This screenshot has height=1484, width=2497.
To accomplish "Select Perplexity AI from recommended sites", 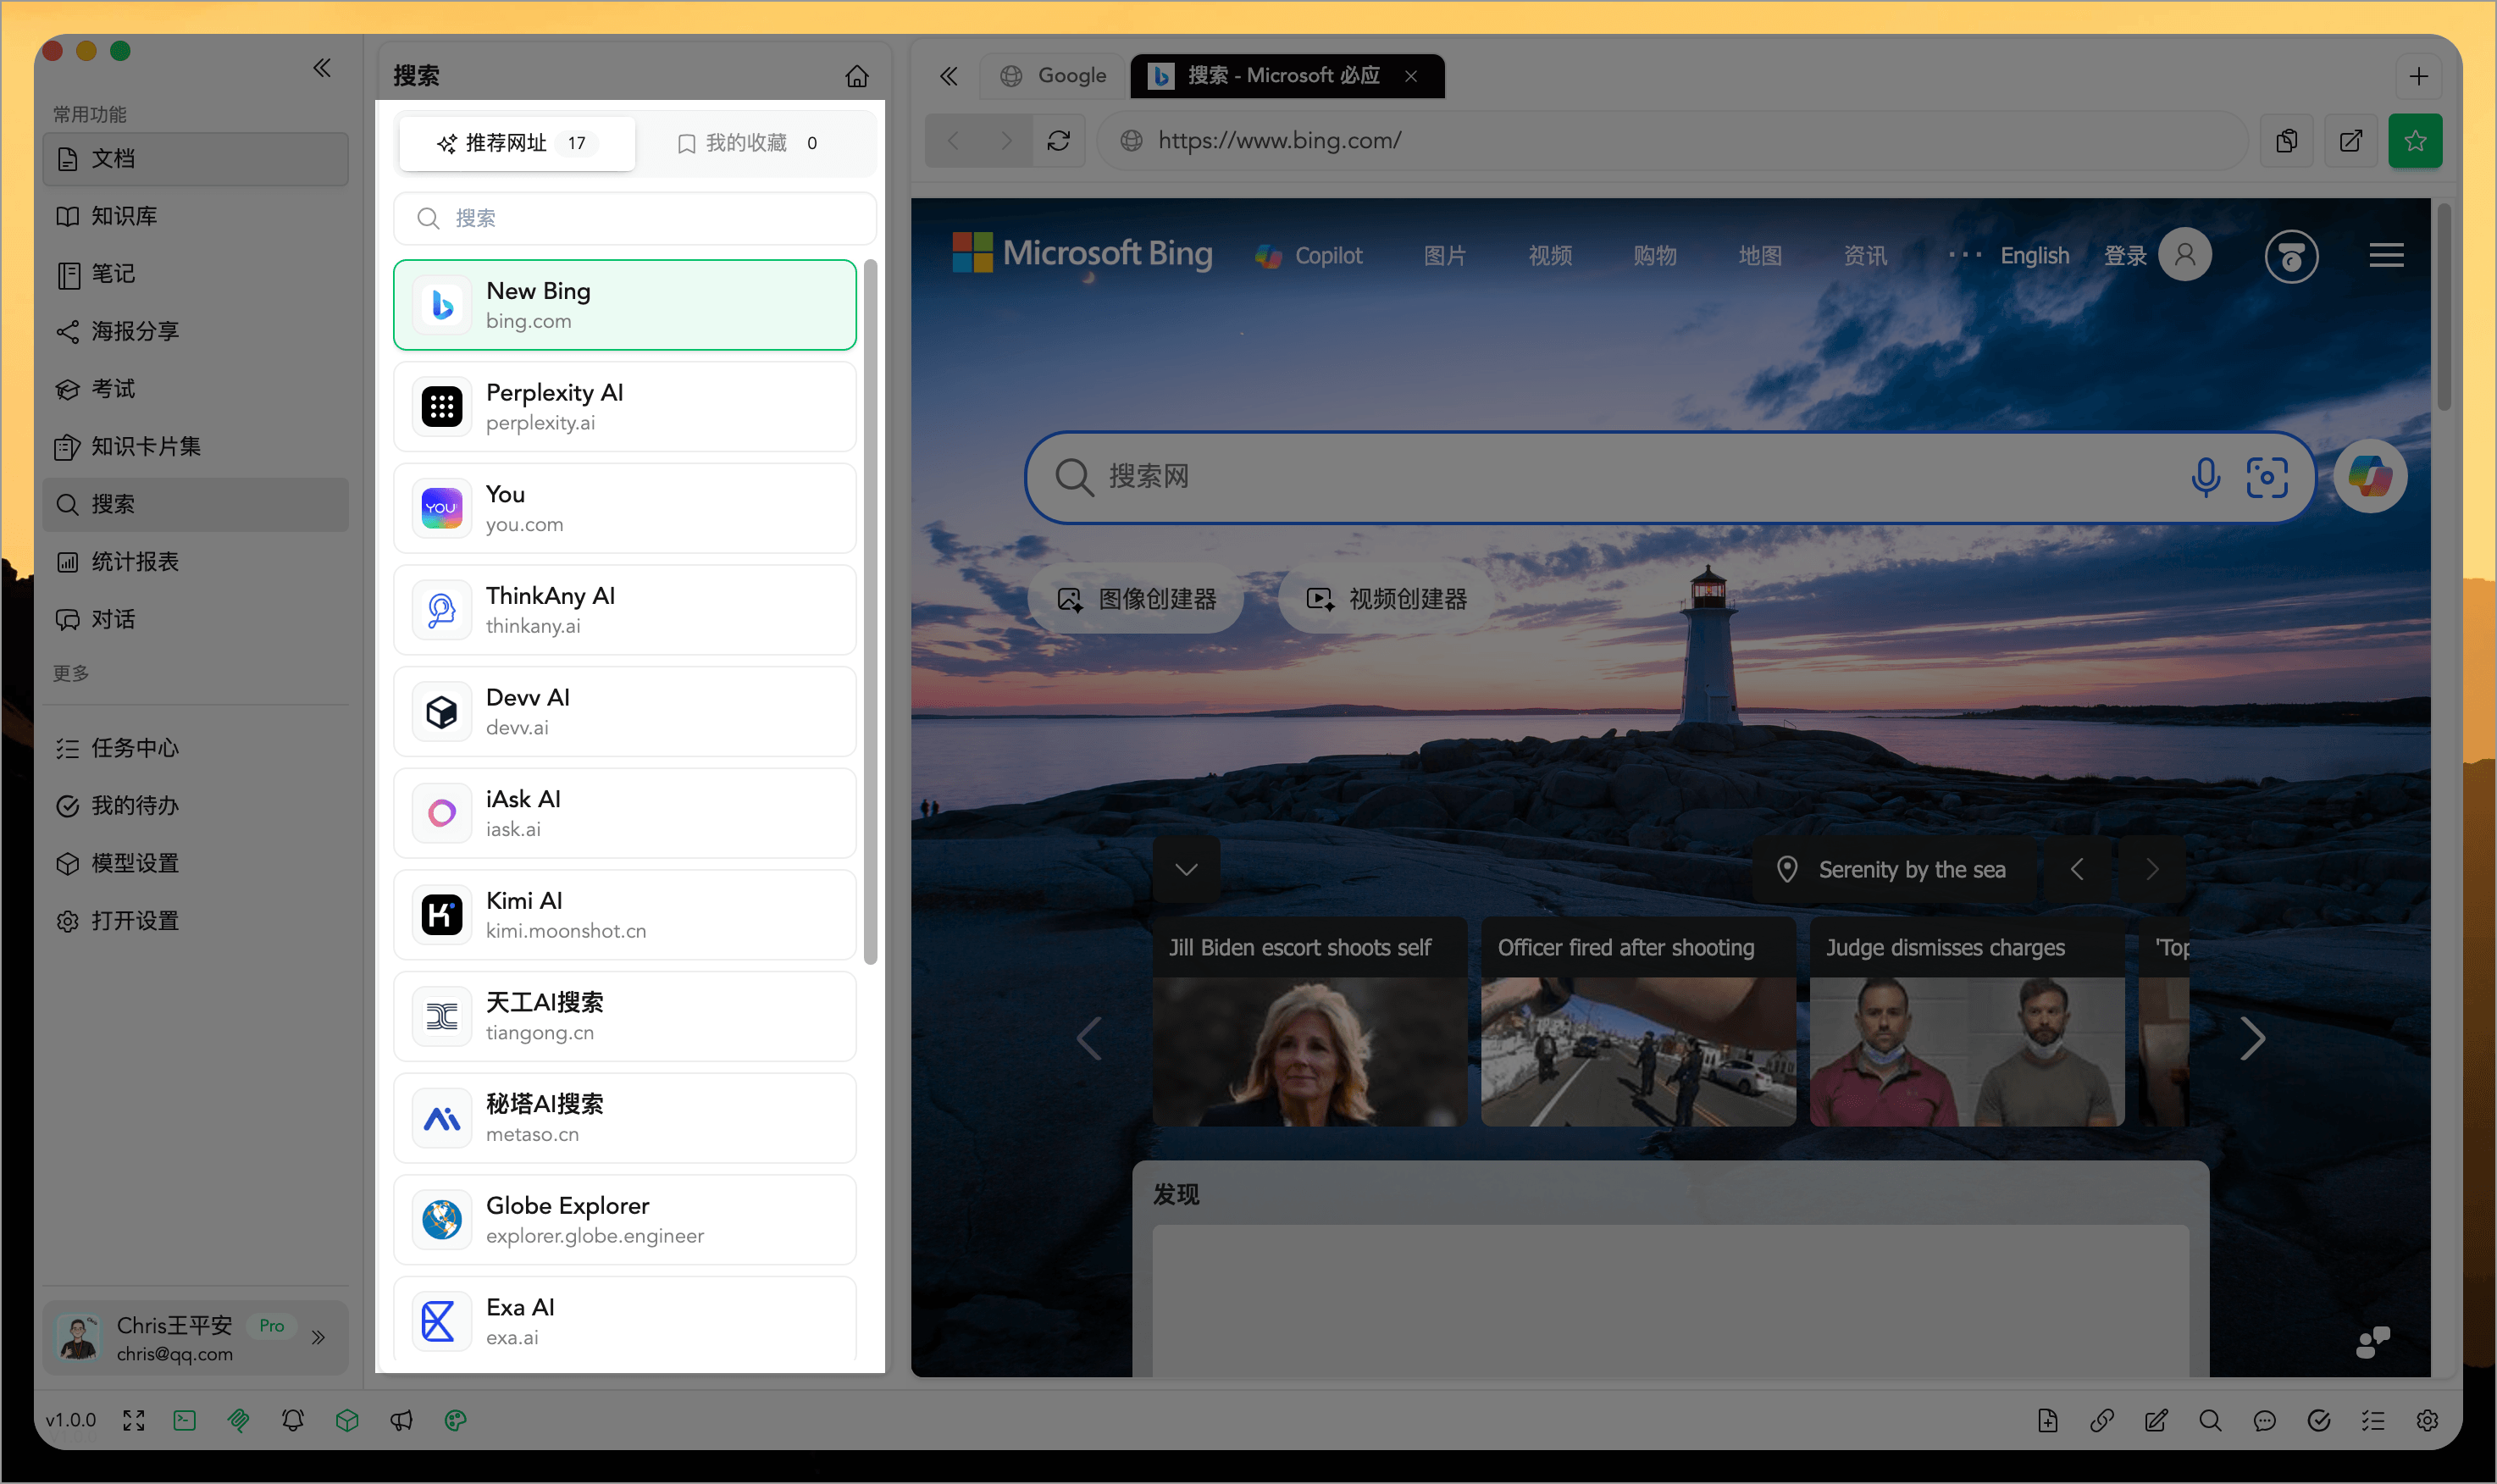I will [625, 407].
